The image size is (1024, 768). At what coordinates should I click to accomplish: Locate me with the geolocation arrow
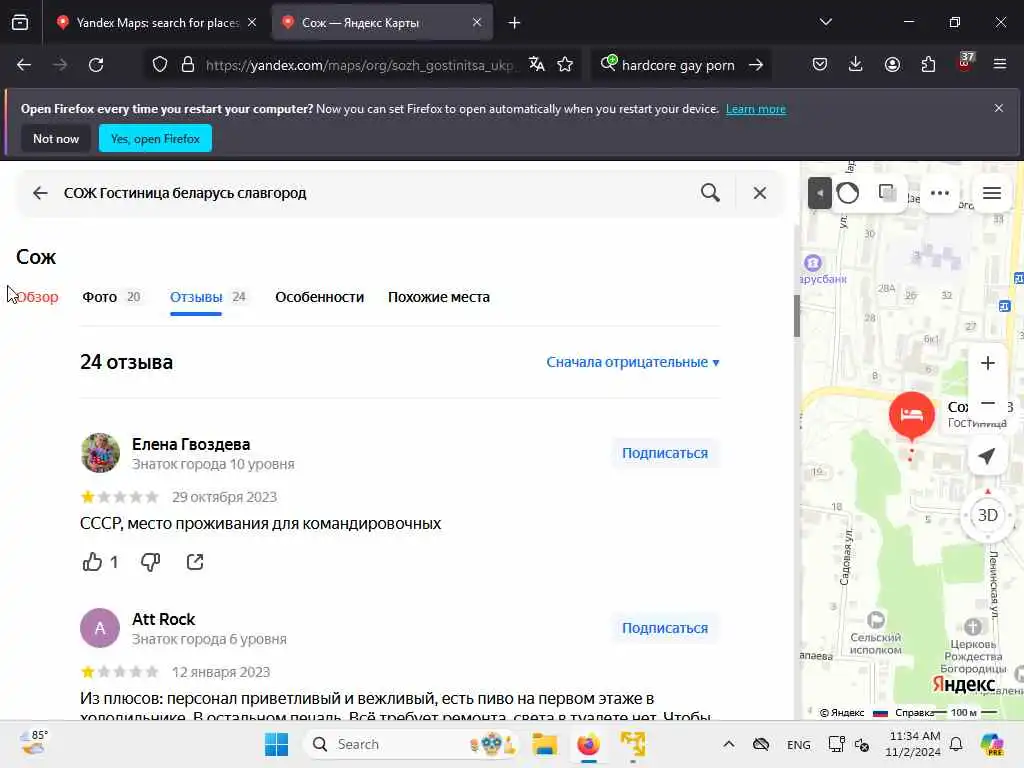(987, 456)
